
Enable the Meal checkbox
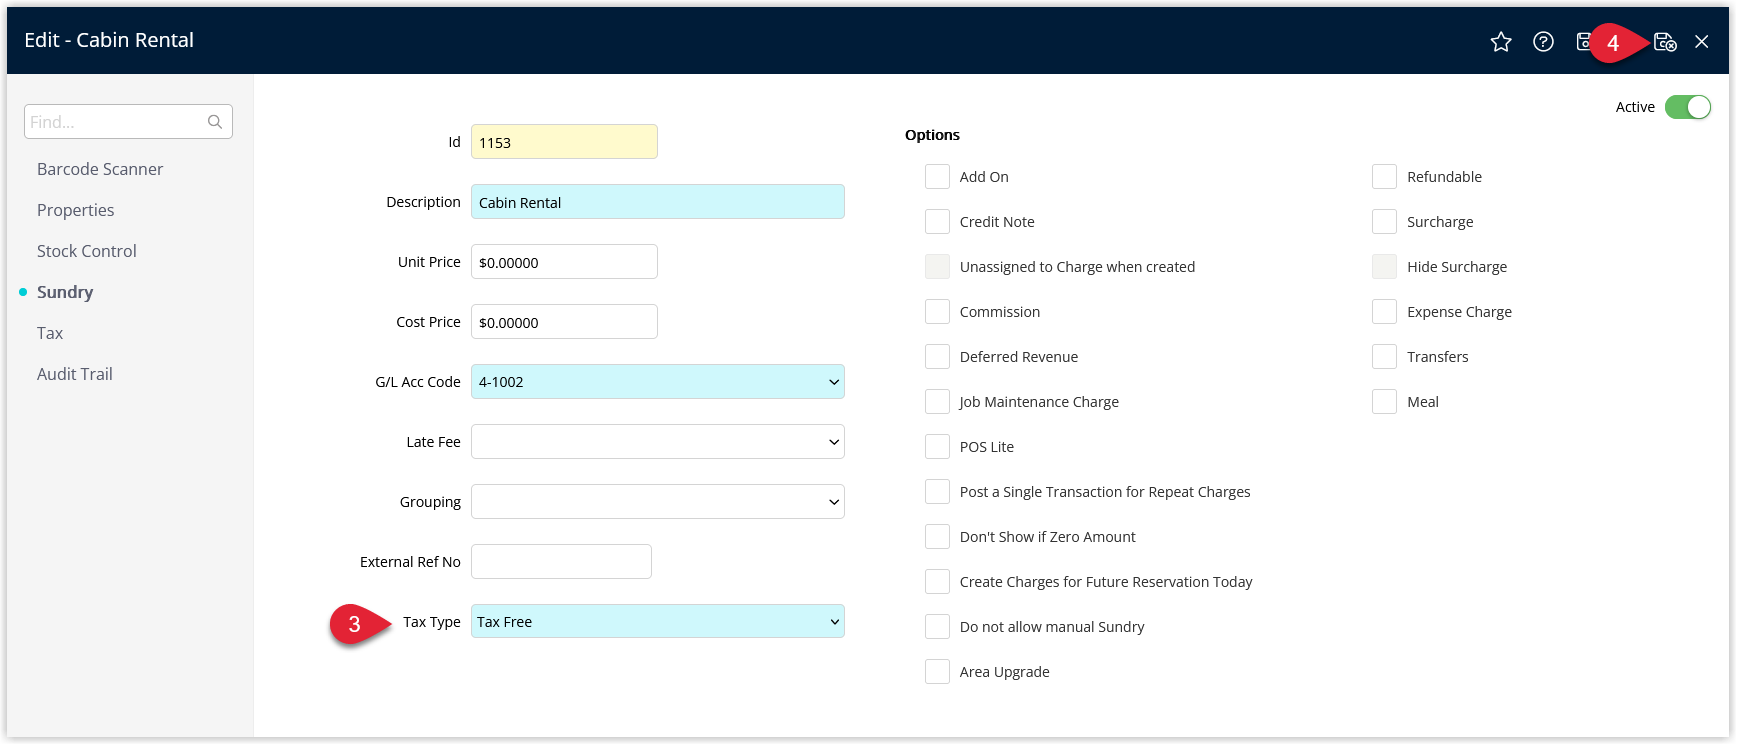tap(1384, 402)
